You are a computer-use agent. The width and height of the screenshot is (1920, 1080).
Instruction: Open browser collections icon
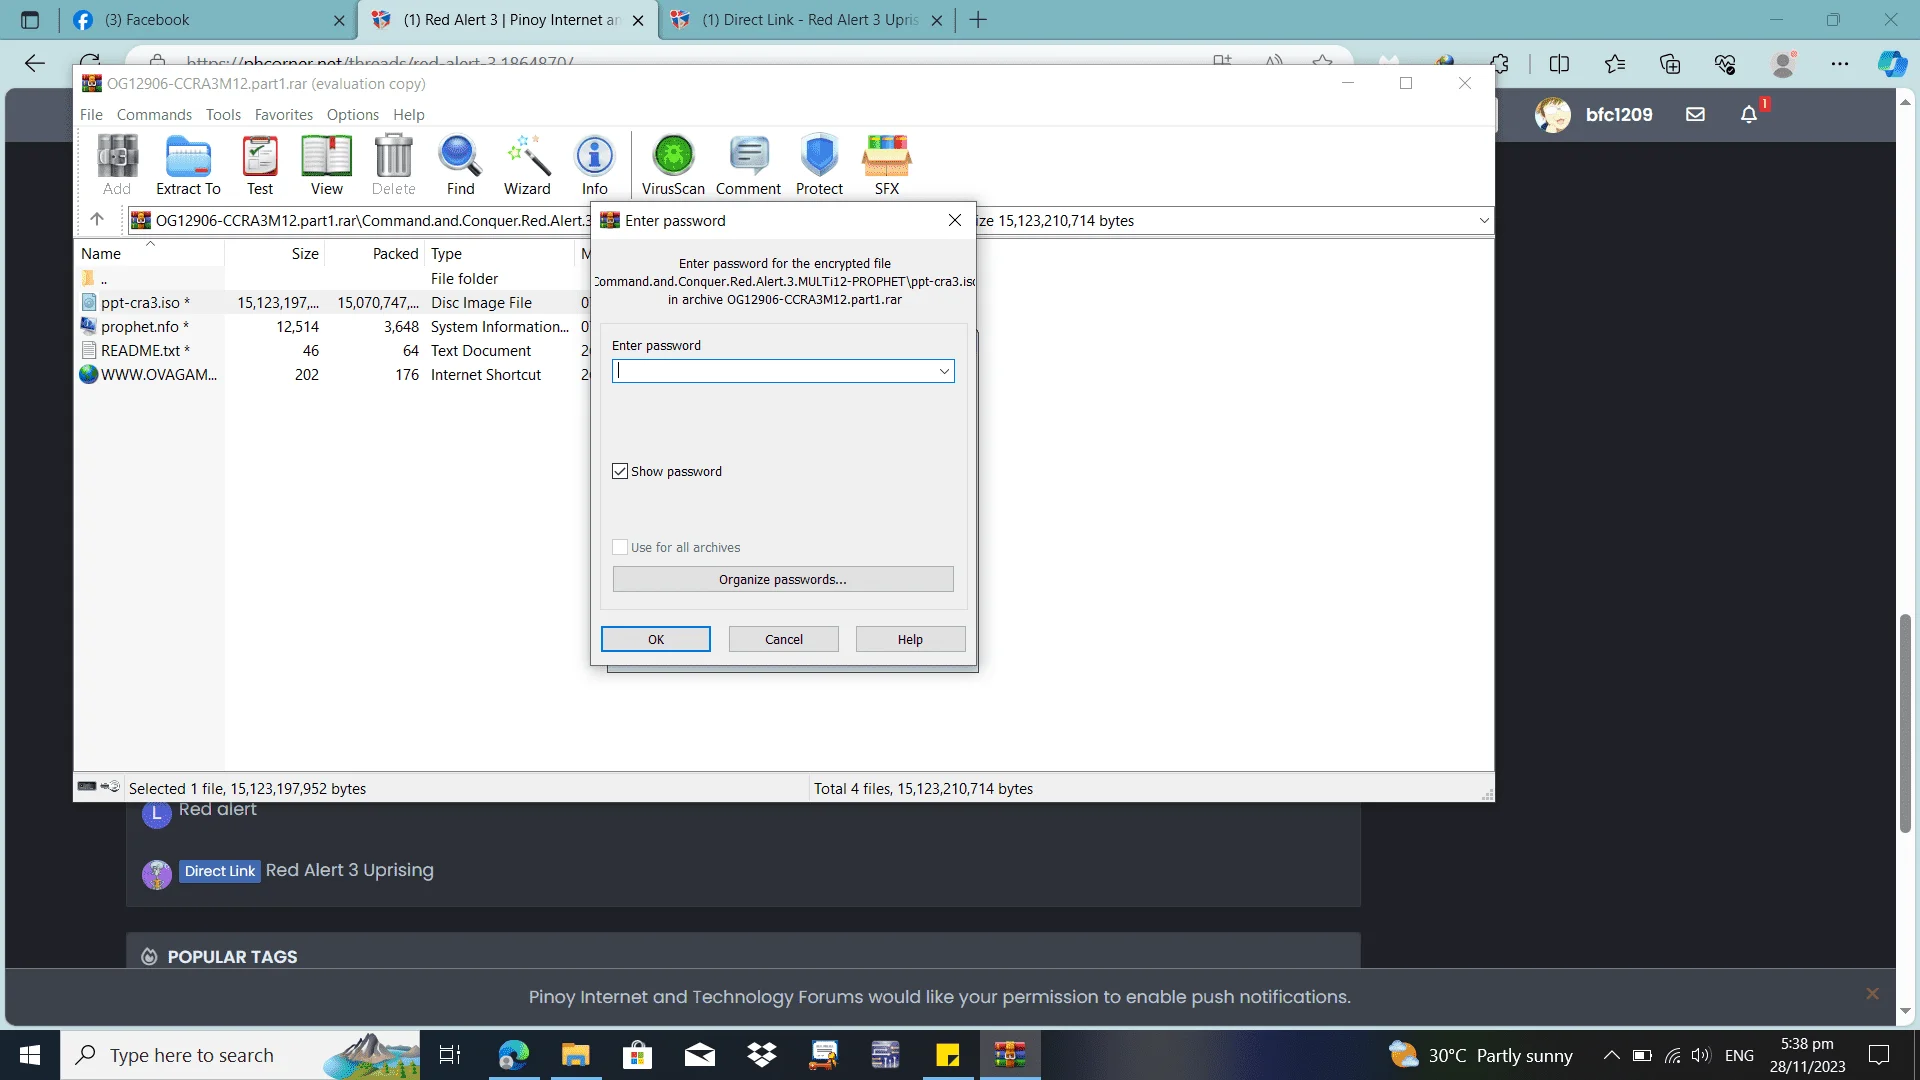1670,64
